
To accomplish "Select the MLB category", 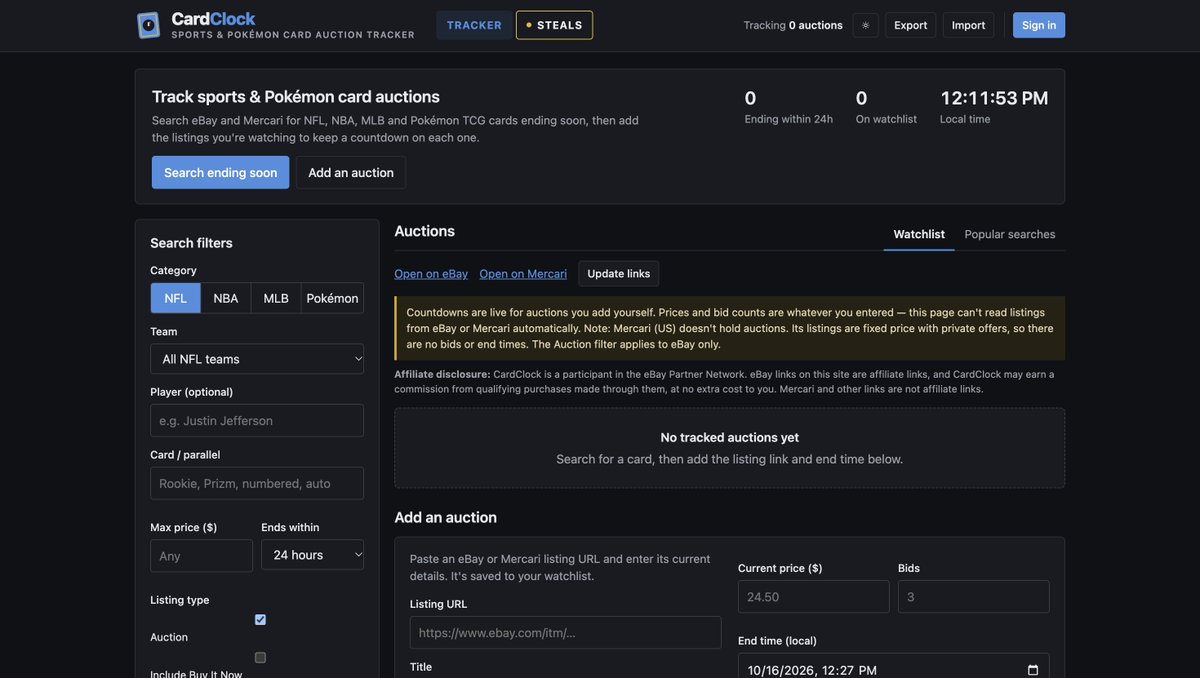I will coord(276,298).
